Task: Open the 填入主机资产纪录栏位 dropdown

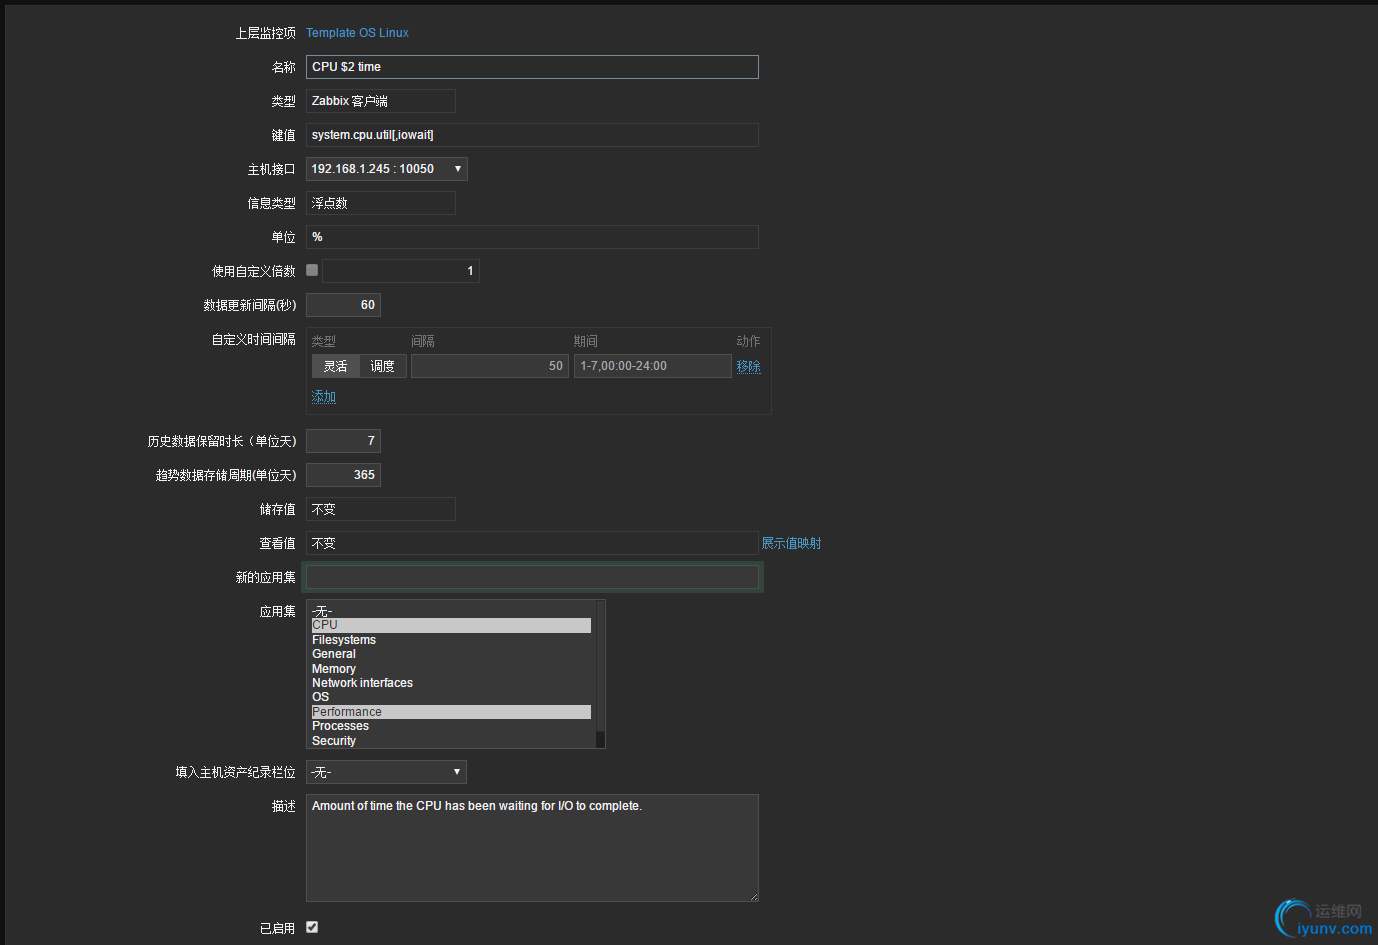Action: [x=386, y=772]
